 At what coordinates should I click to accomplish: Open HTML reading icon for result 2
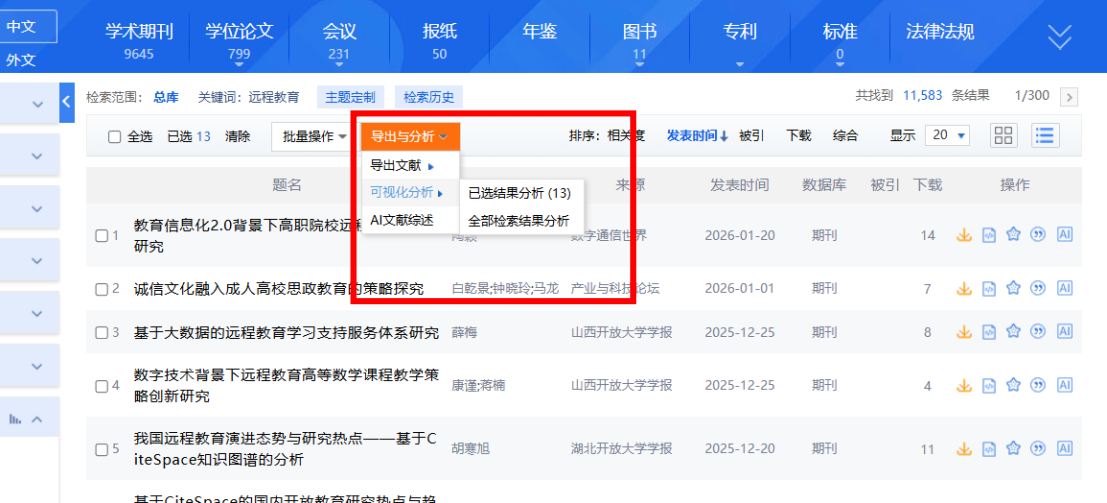989,289
